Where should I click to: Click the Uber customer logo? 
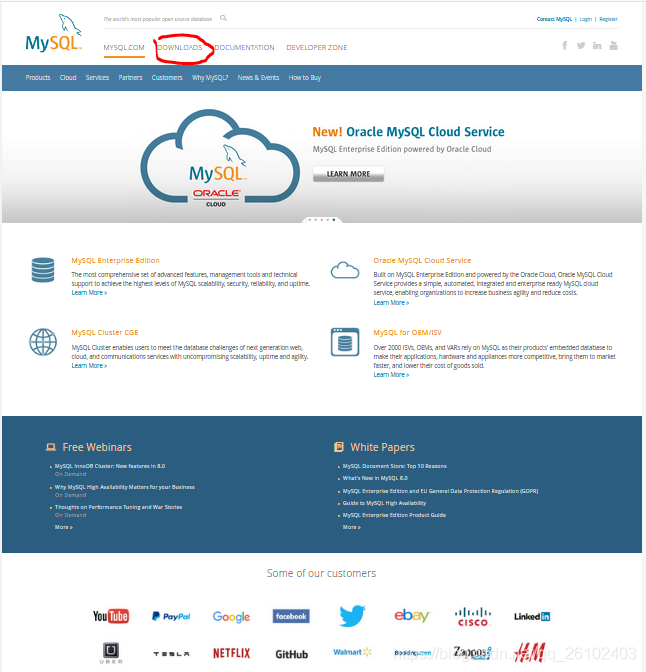point(111,653)
